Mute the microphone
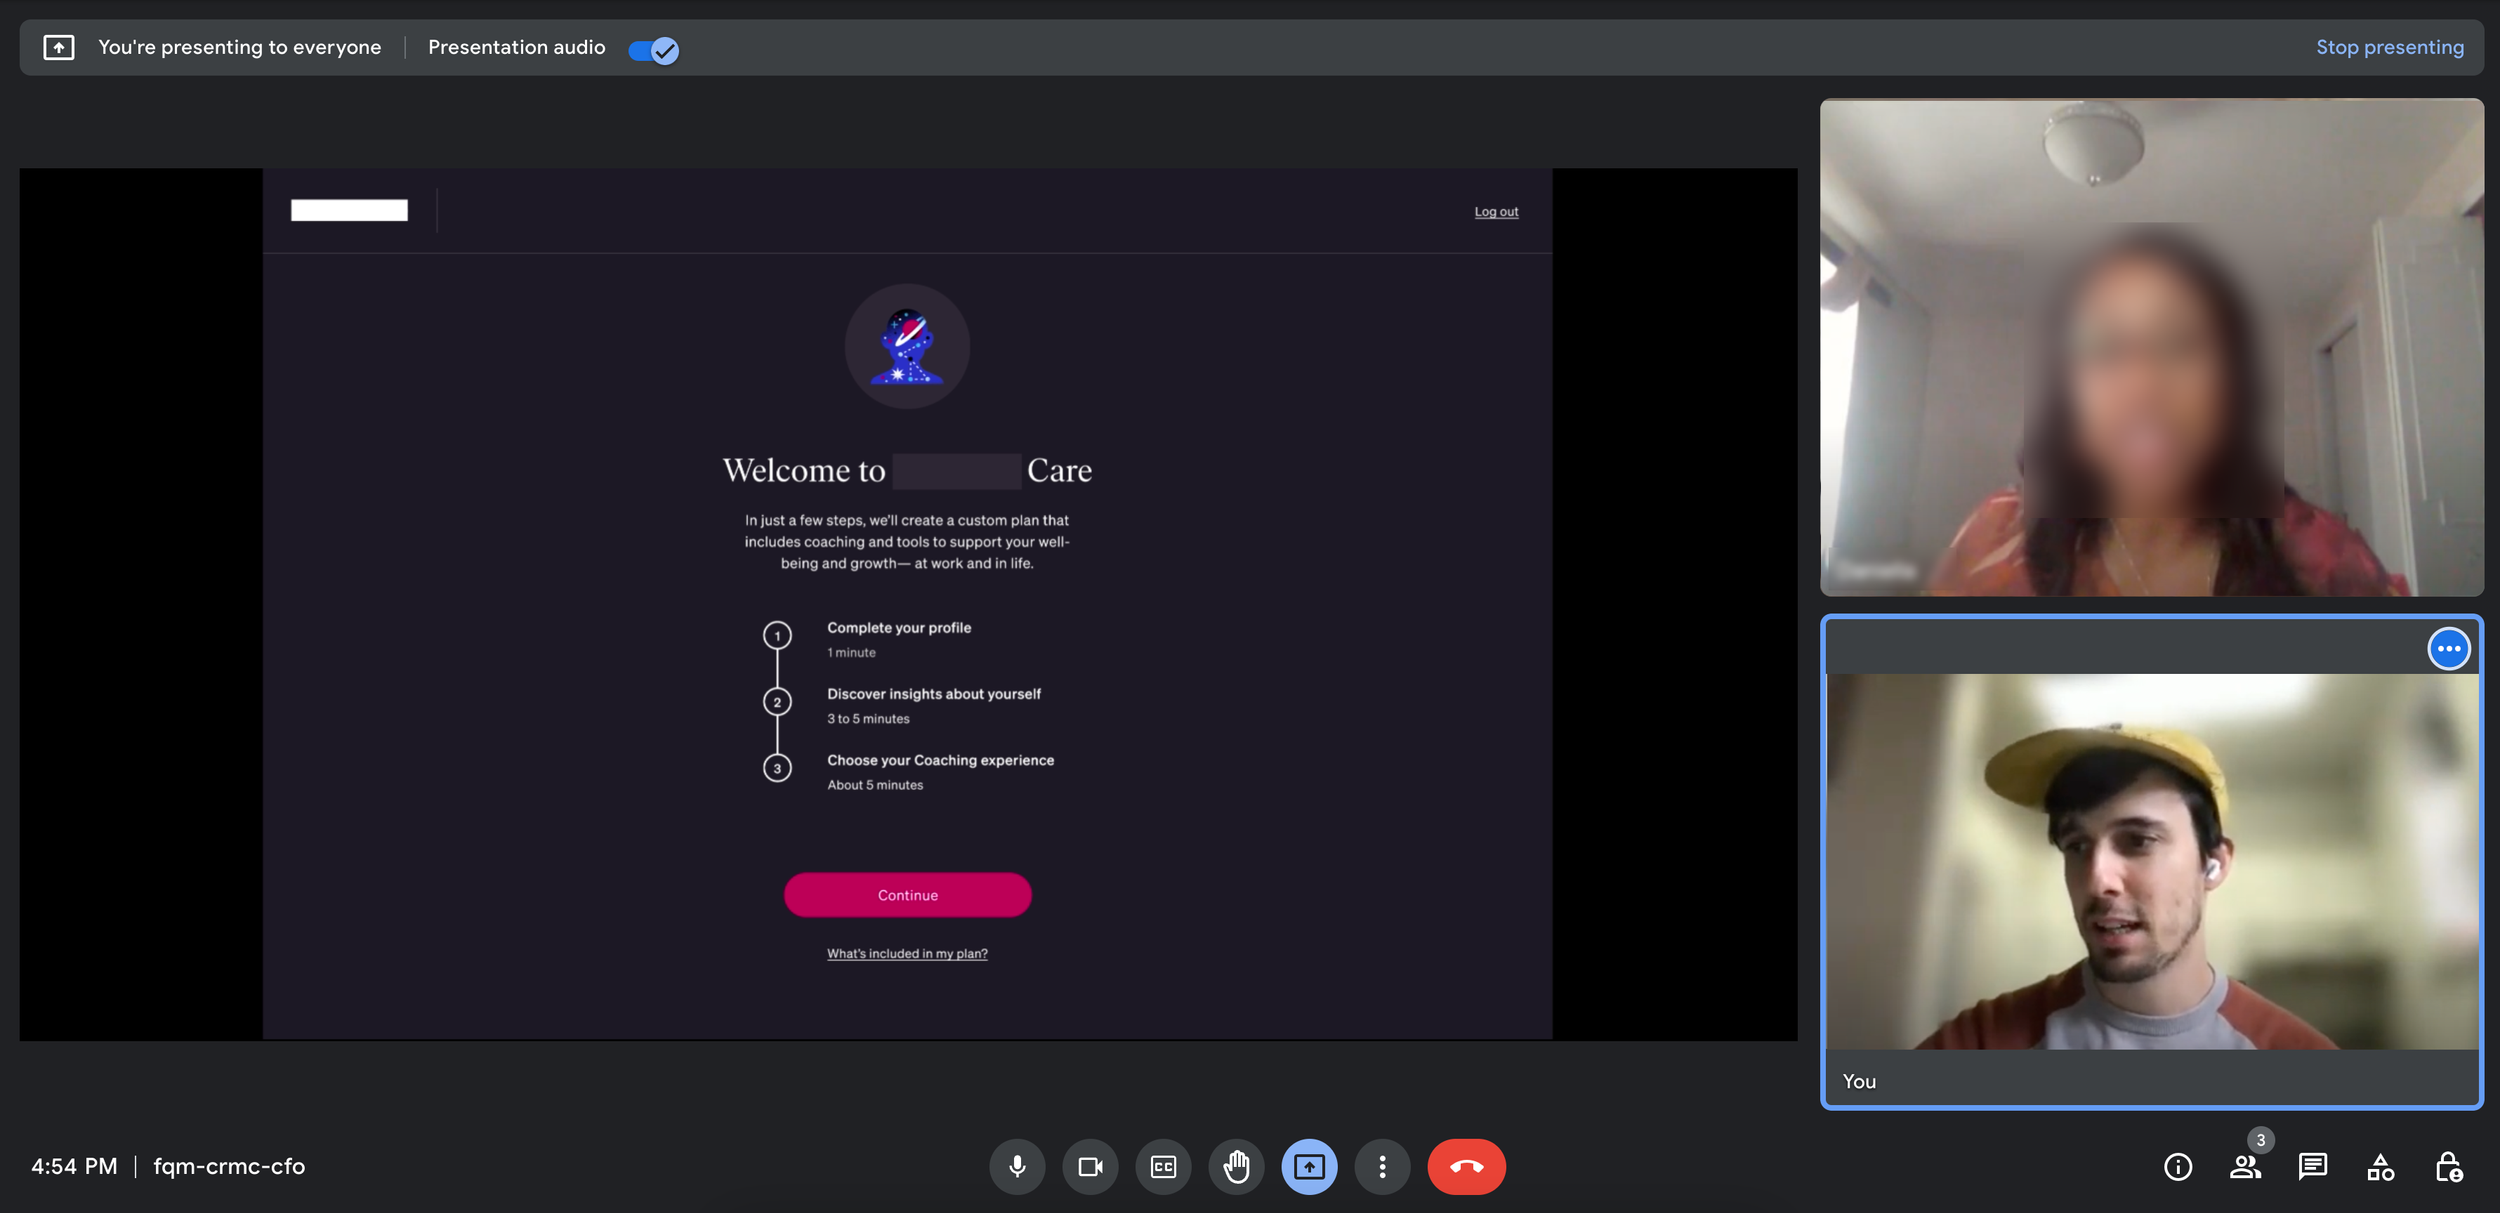2500x1213 pixels. point(1017,1166)
